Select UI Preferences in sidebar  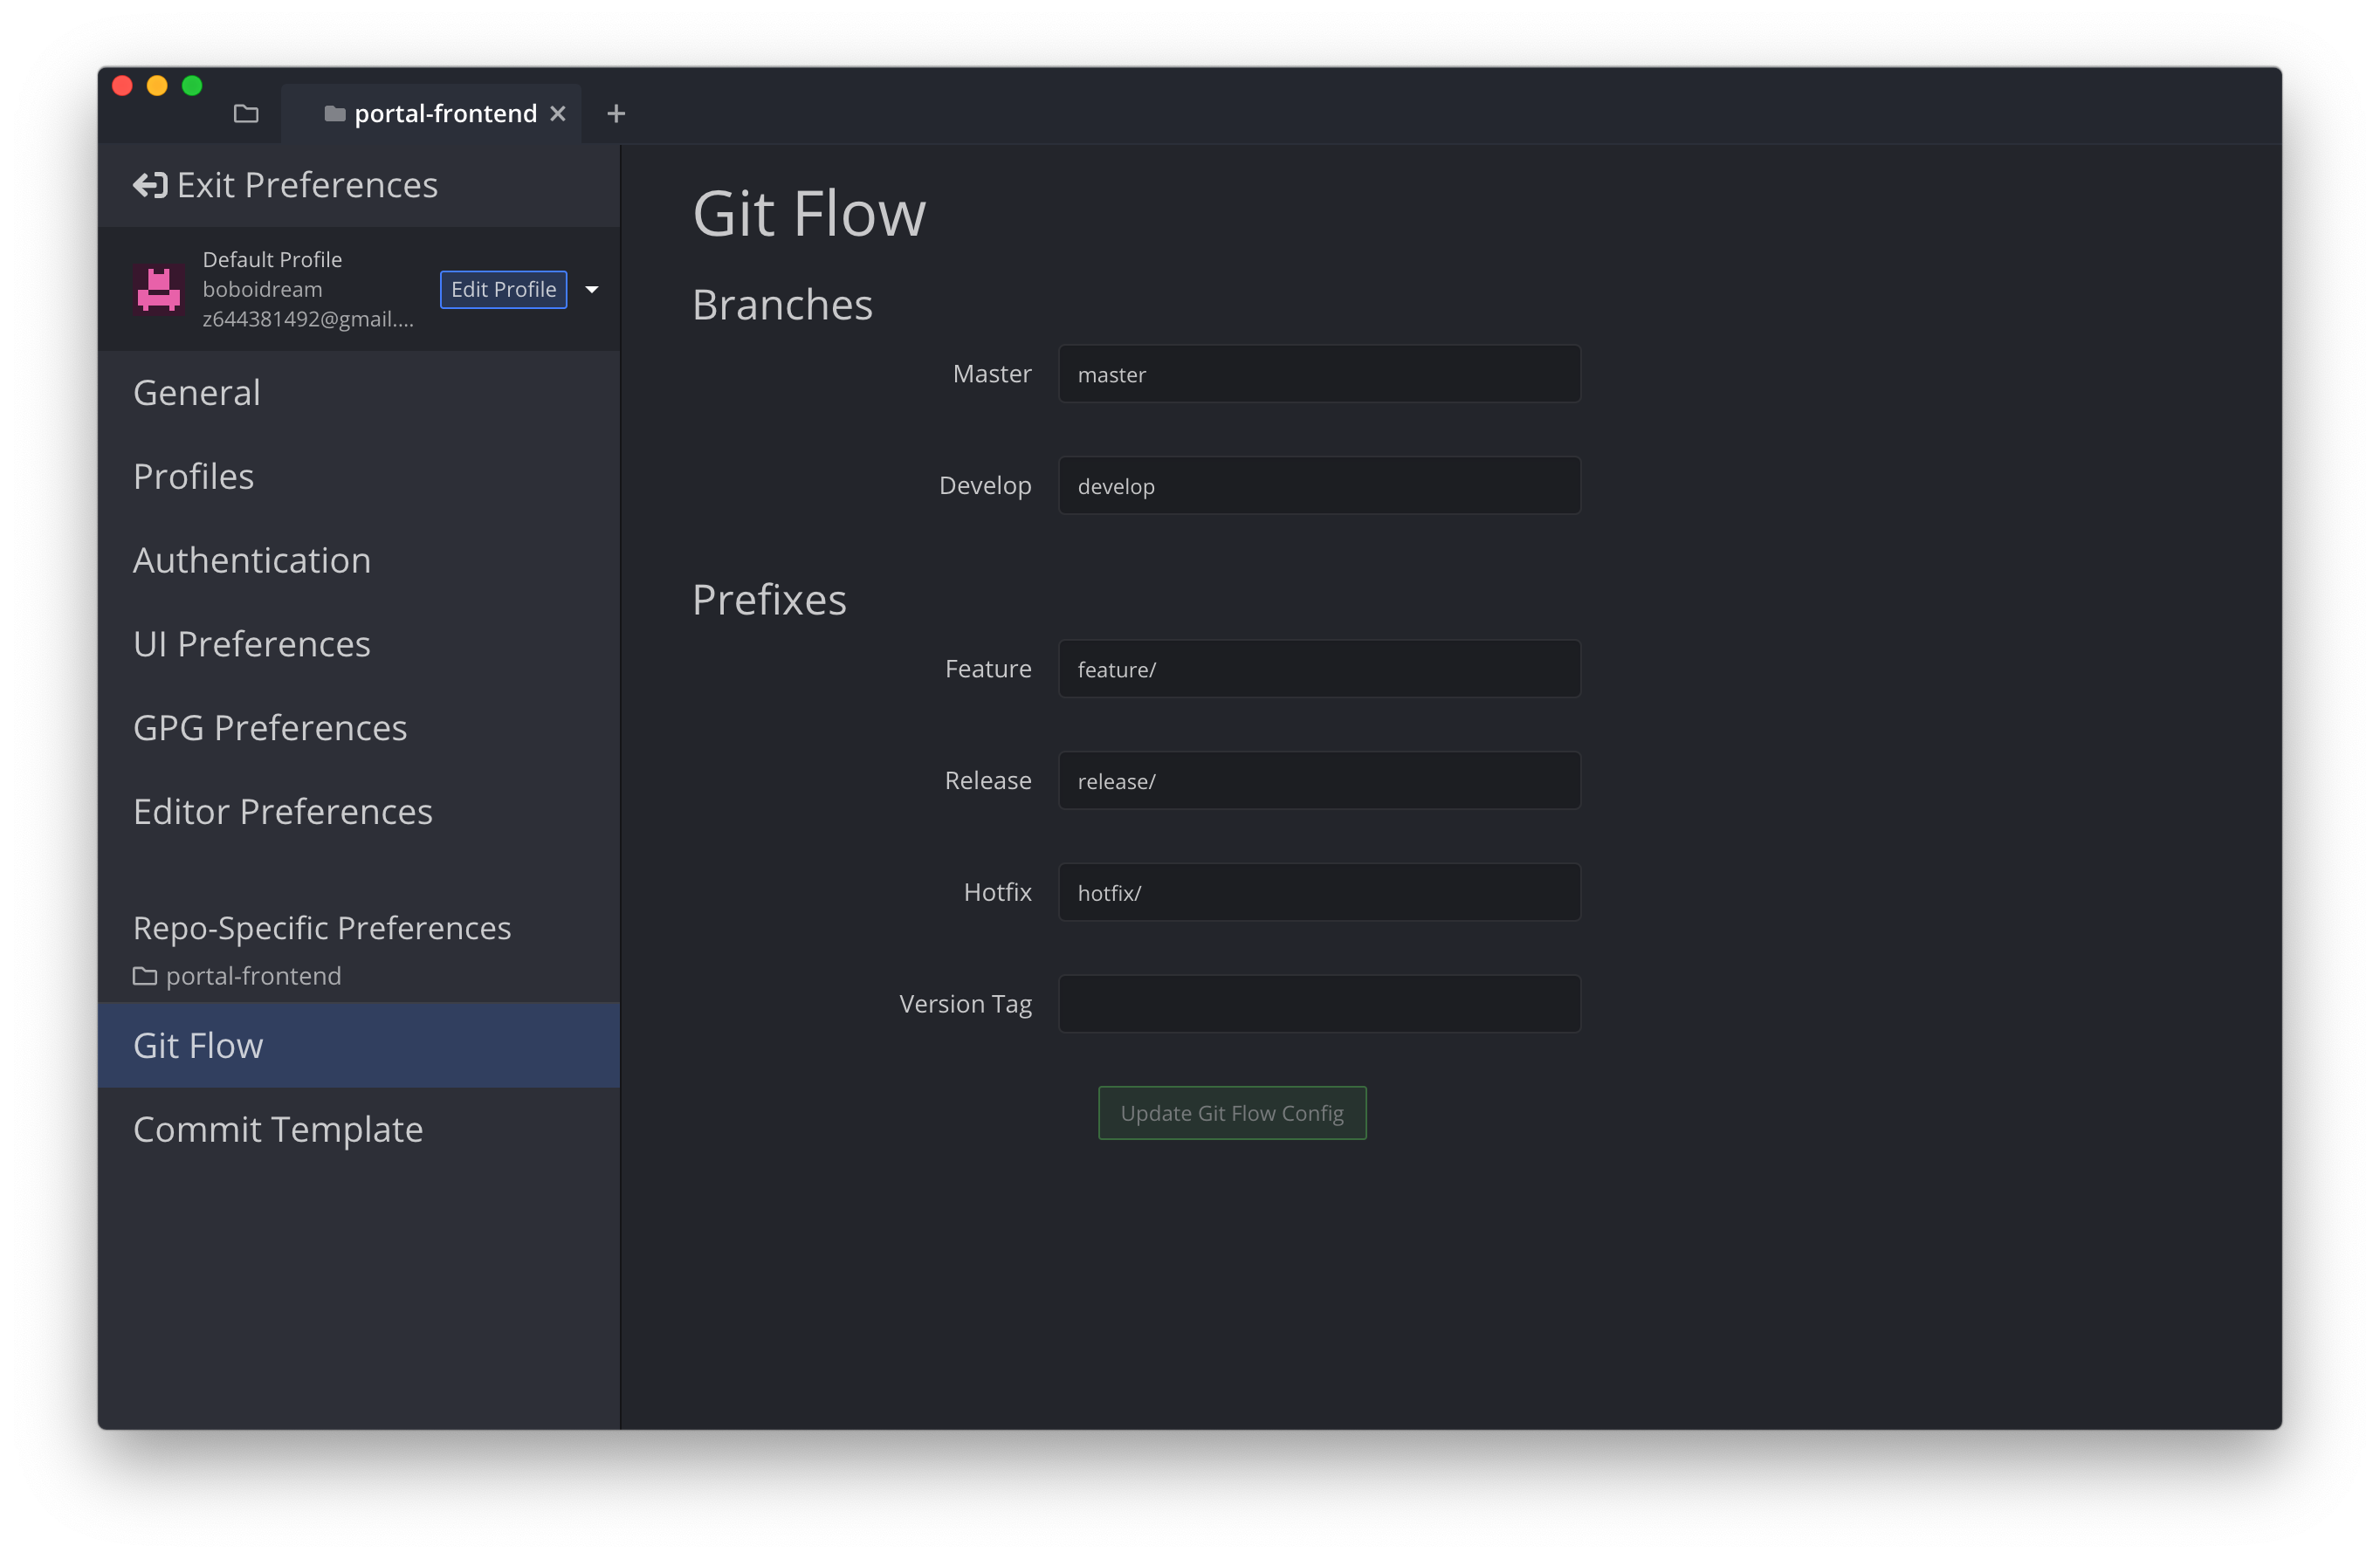[252, 644]
